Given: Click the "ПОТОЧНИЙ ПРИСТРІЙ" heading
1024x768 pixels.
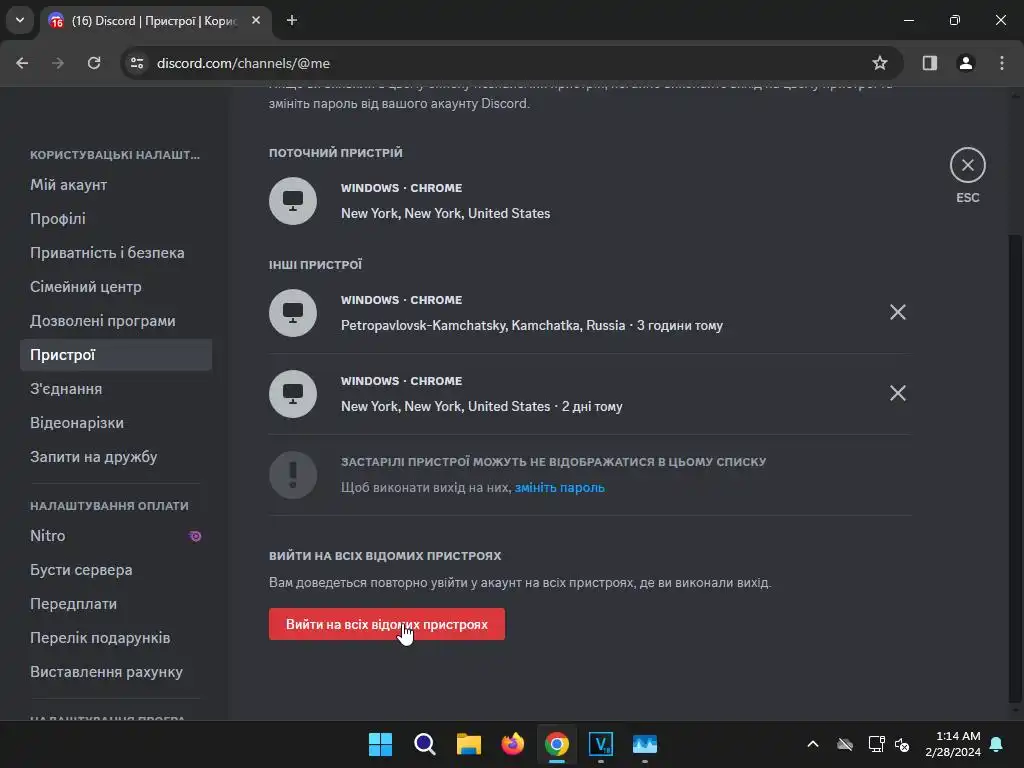Looking at the screenshot, I should point(336,153).
